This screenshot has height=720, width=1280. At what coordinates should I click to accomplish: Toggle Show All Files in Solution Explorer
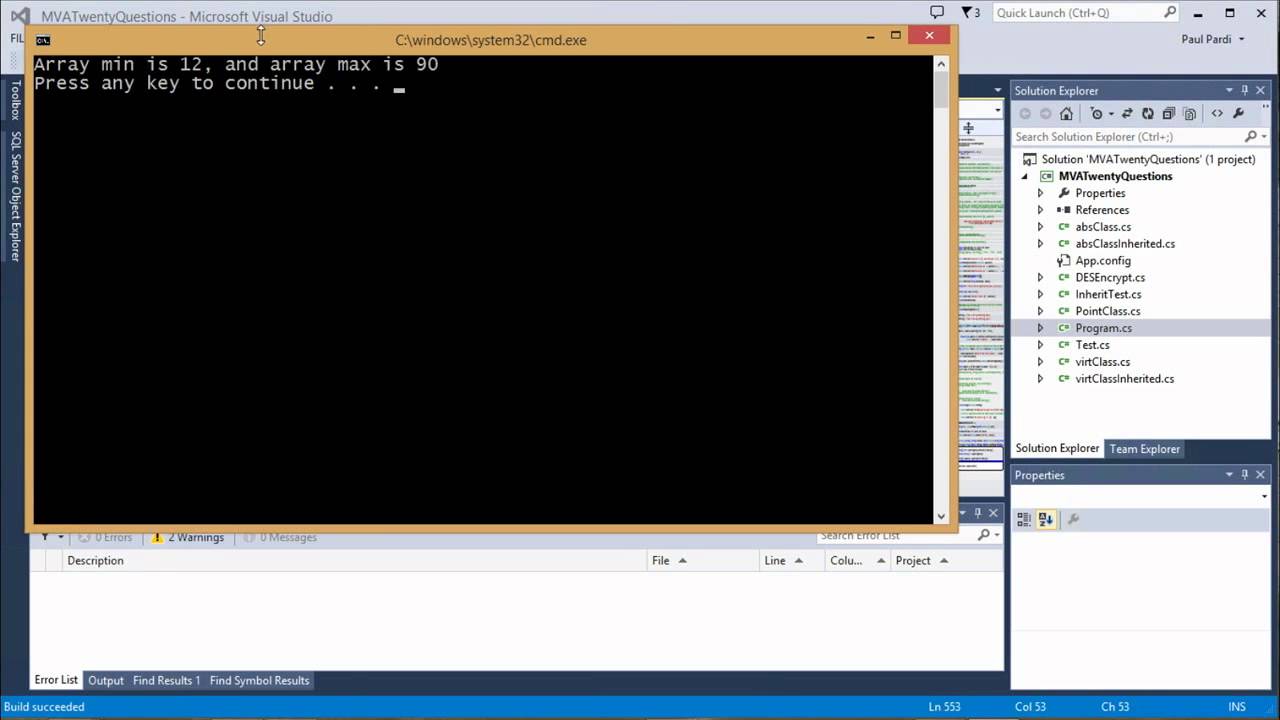(x=1189, y=114)
